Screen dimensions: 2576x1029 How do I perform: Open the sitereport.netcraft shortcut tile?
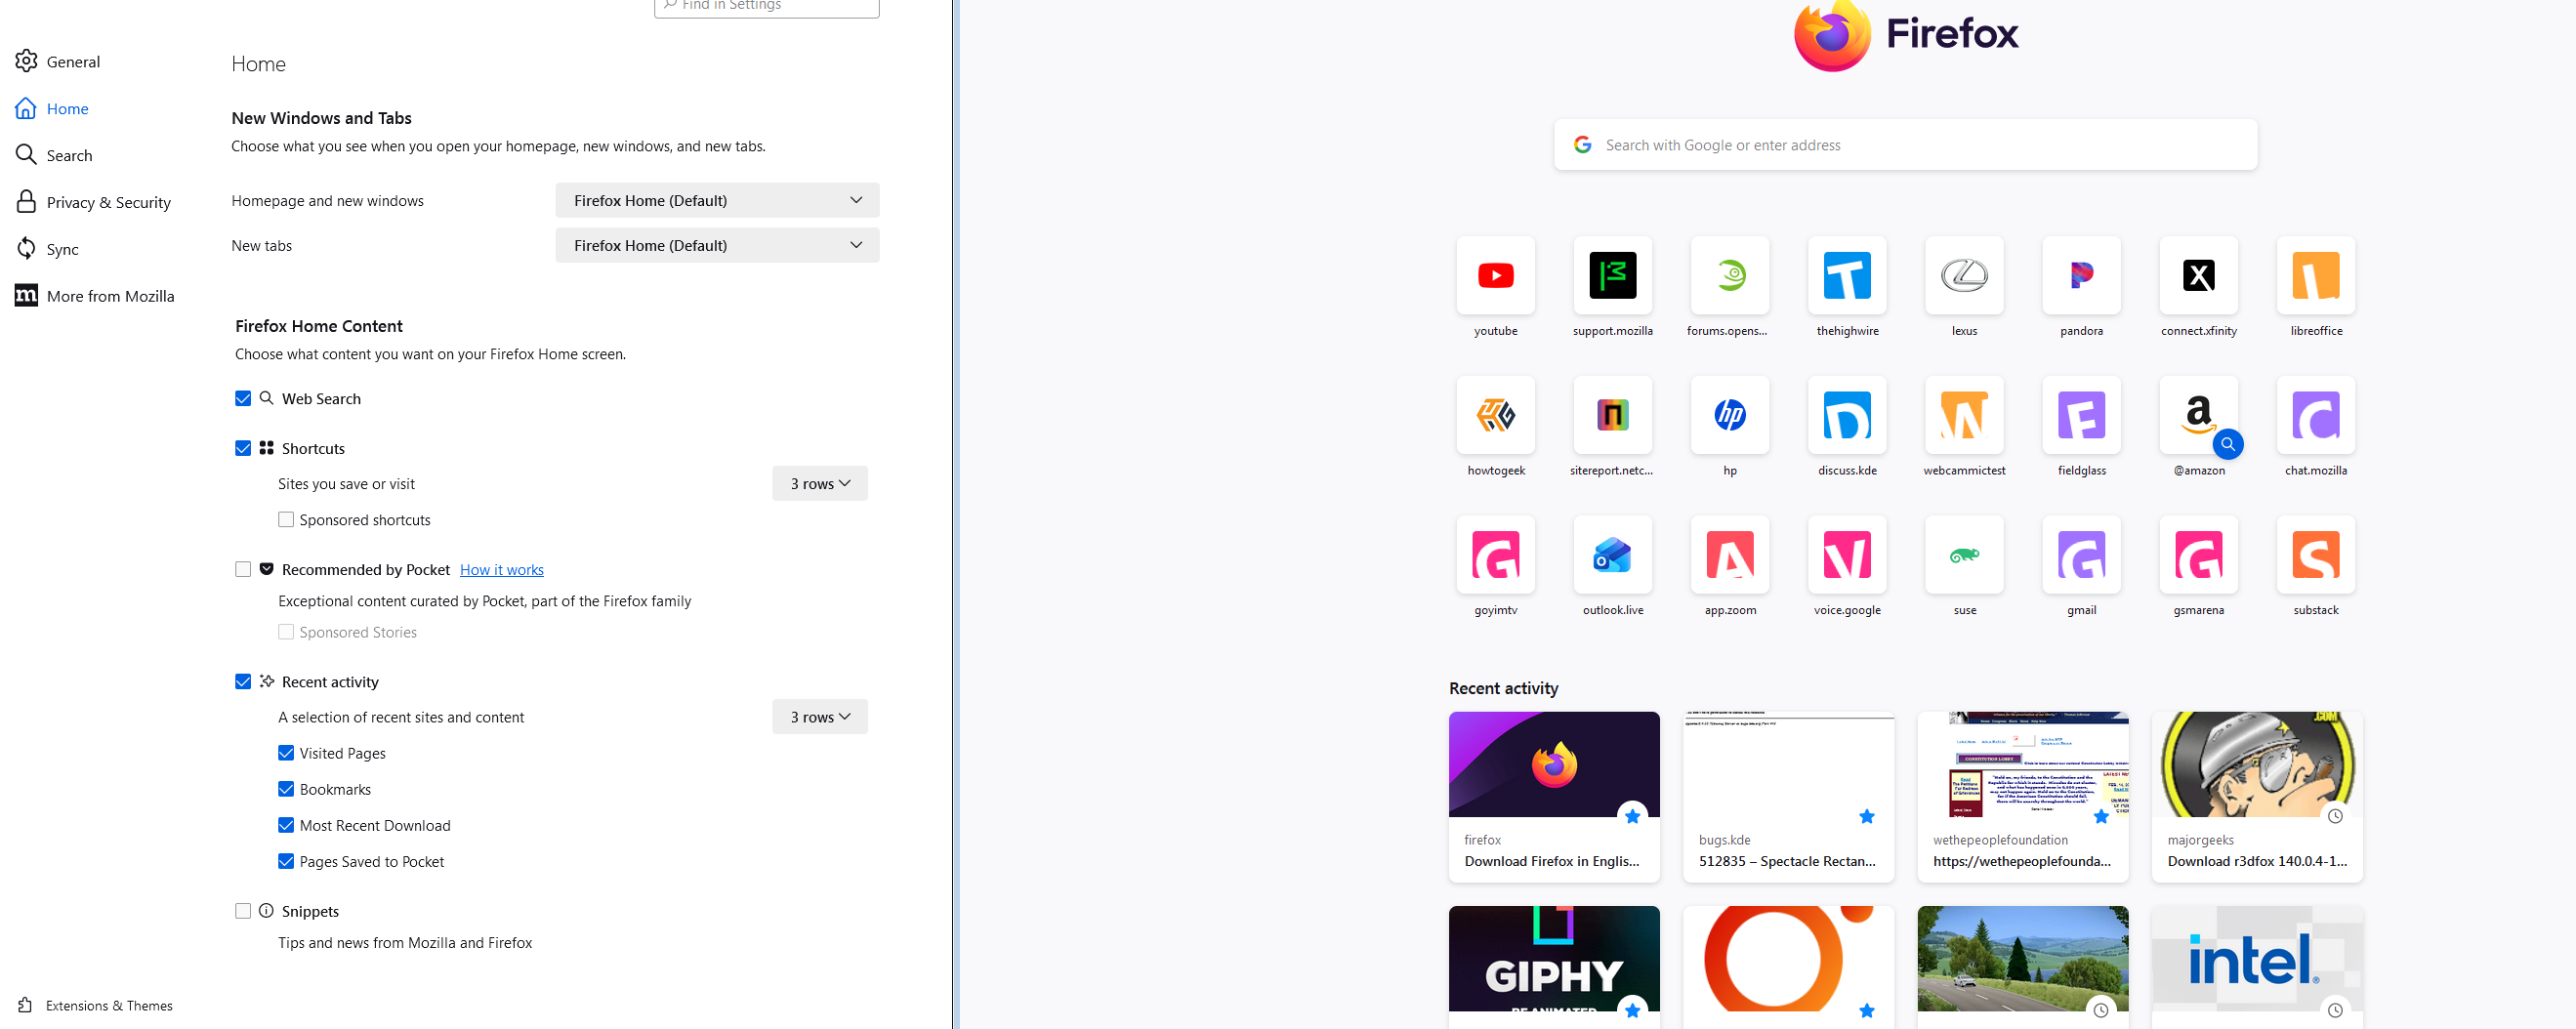(1612, 415)
